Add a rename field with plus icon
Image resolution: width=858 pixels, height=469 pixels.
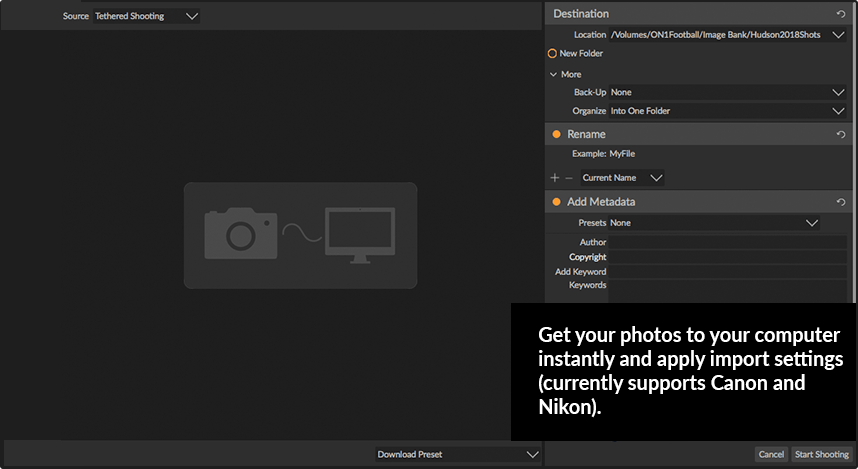coord(555,178)
